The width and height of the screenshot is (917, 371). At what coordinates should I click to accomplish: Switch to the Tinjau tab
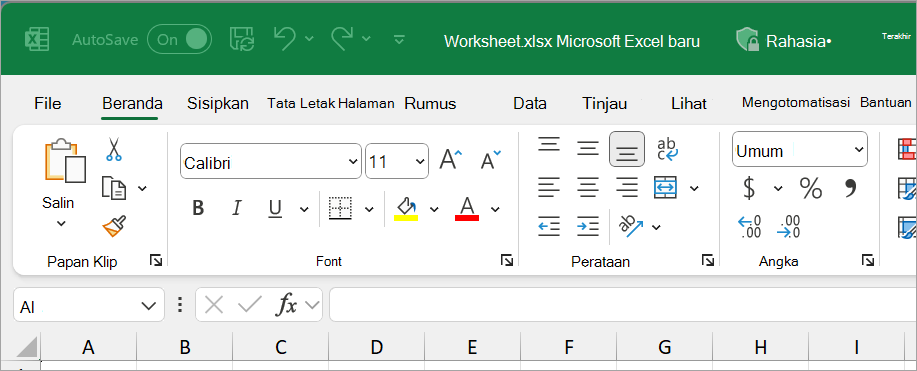pyautogui.click(x=605, y=104)
